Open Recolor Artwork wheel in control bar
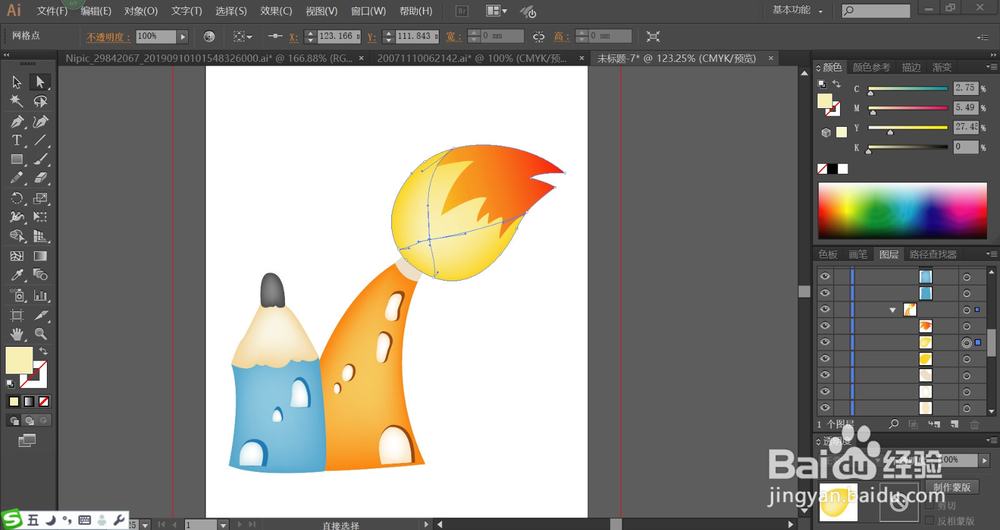This screenshot has width=1000, height=530. click(209, 37)
